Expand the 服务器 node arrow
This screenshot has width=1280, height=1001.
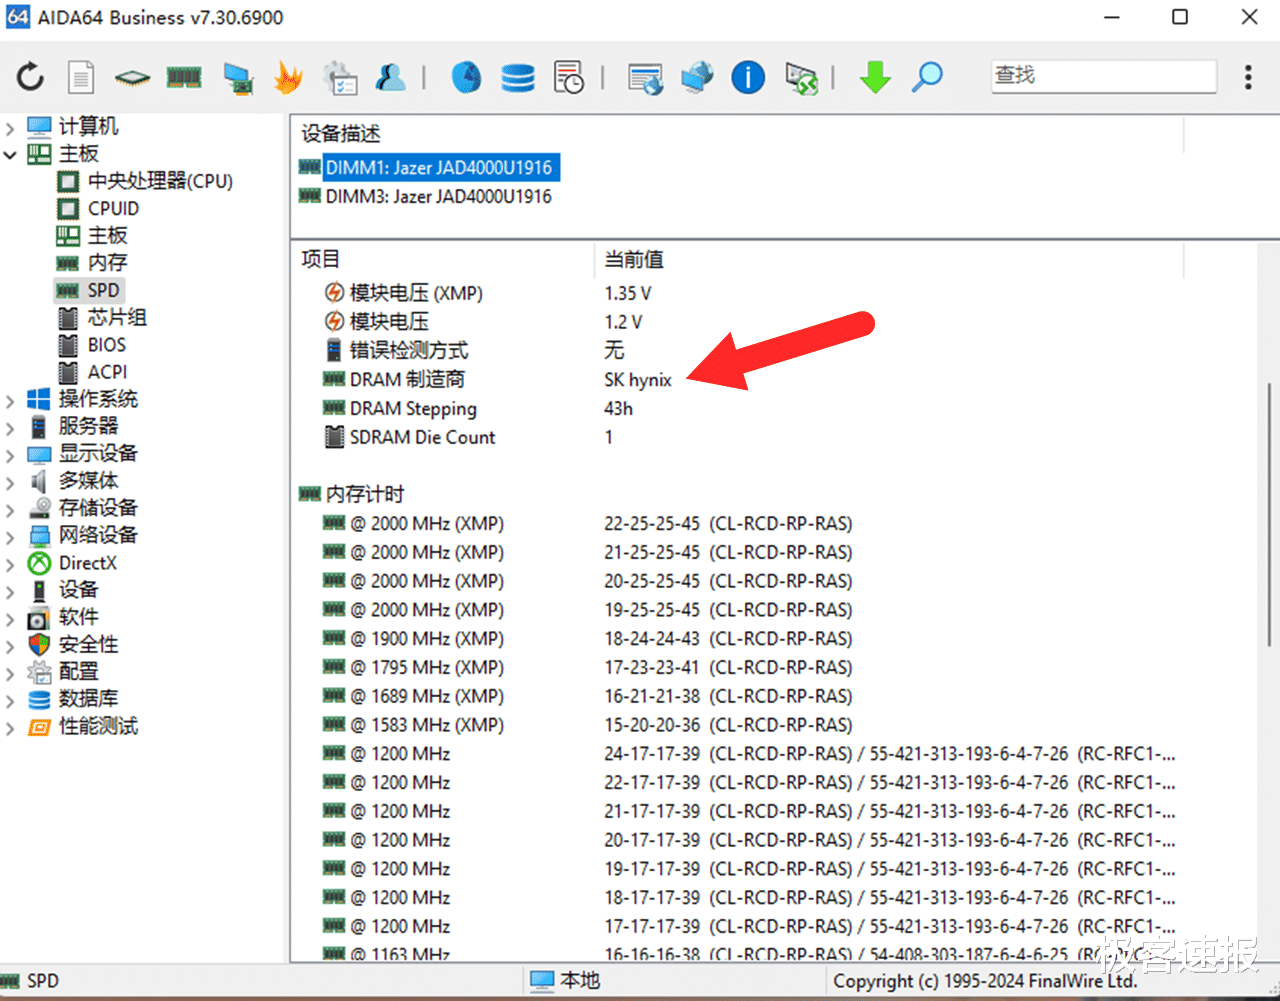(x=11, y=427)
